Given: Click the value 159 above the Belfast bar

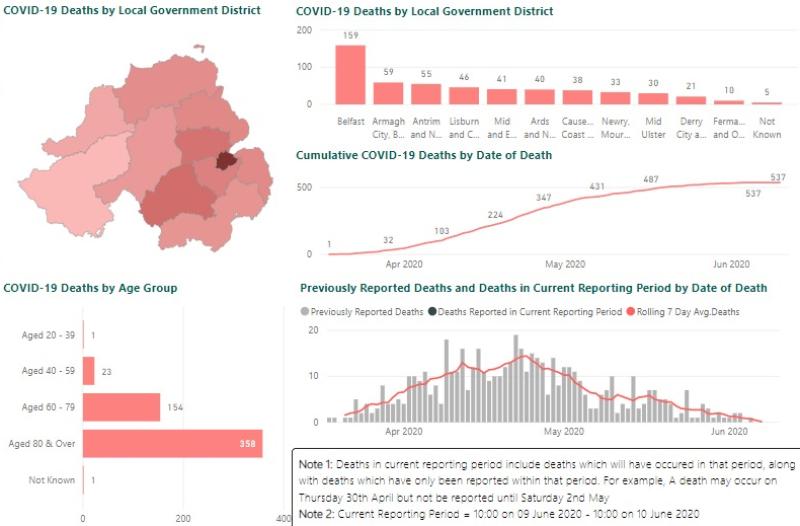Looking at the screenshot, I should pos(351,35).
